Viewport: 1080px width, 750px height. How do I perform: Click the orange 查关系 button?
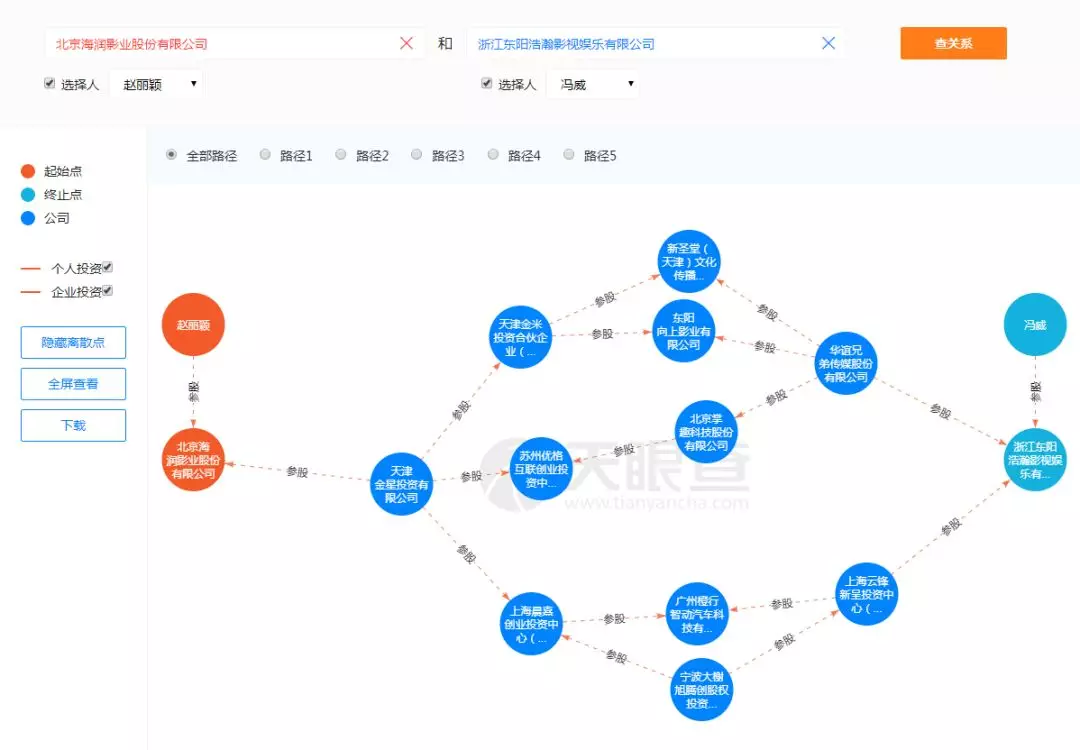[953, 43]
